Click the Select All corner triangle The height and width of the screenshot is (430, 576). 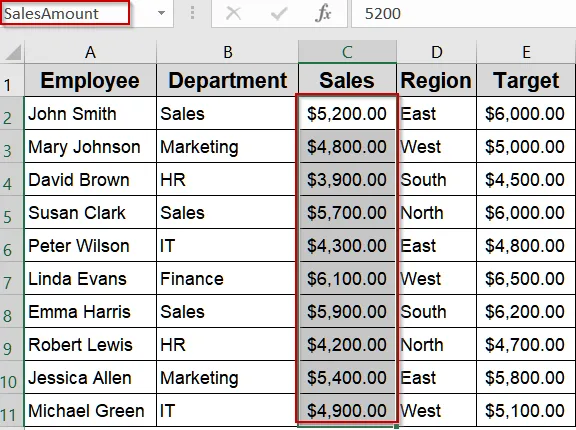(13, 52)
